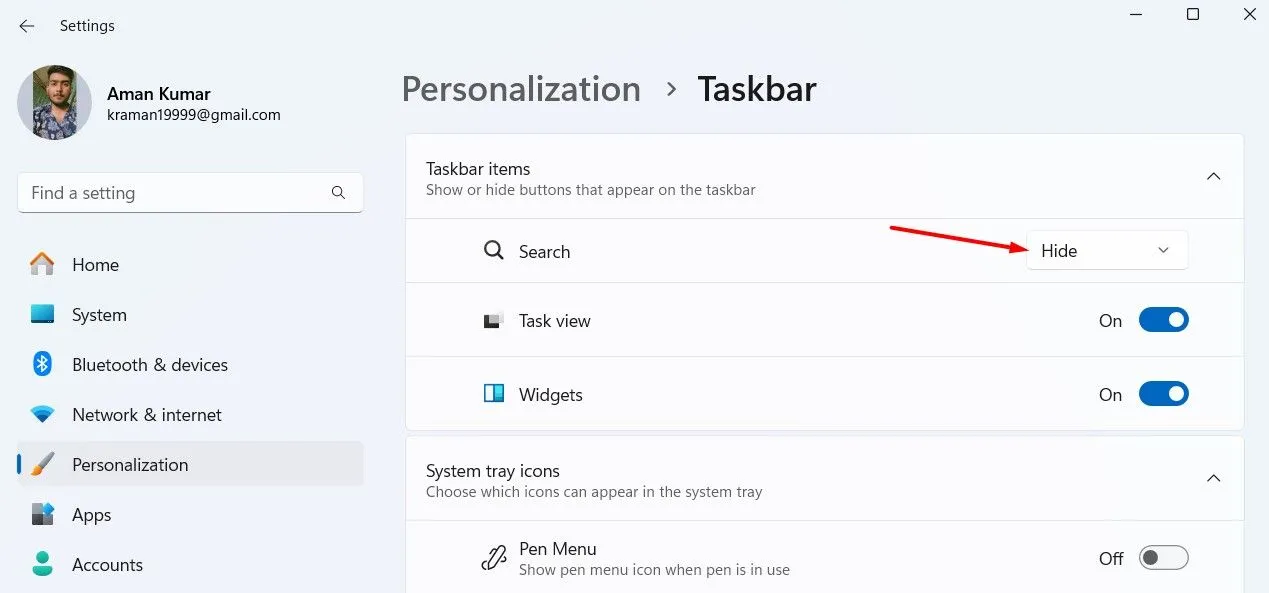Click the System monitor icon
This screenshot has width=1269, height=593.
[42, 315]
